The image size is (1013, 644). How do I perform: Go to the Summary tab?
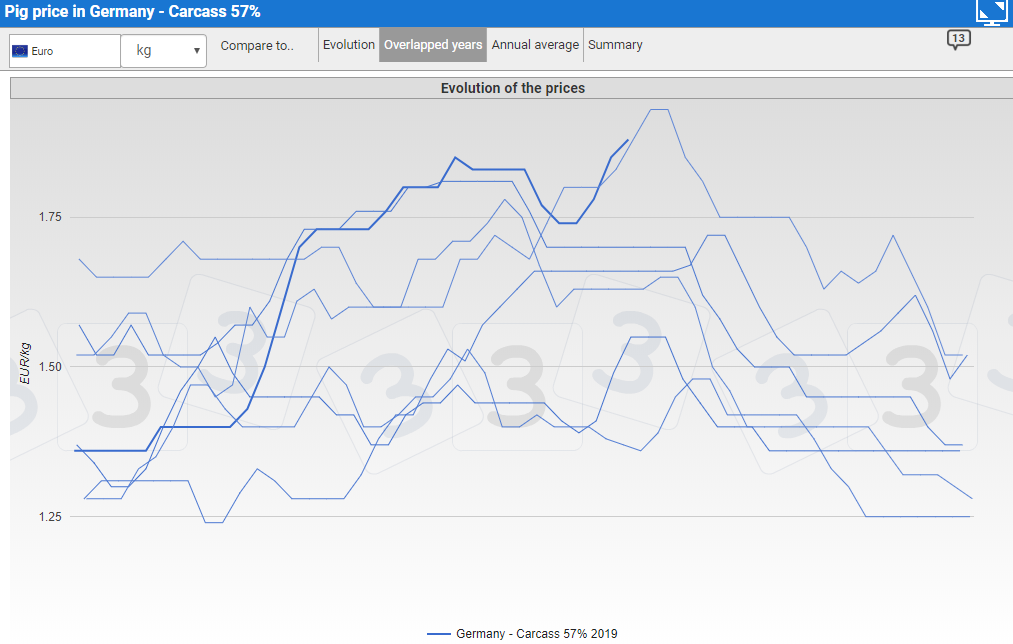[615, 45]
